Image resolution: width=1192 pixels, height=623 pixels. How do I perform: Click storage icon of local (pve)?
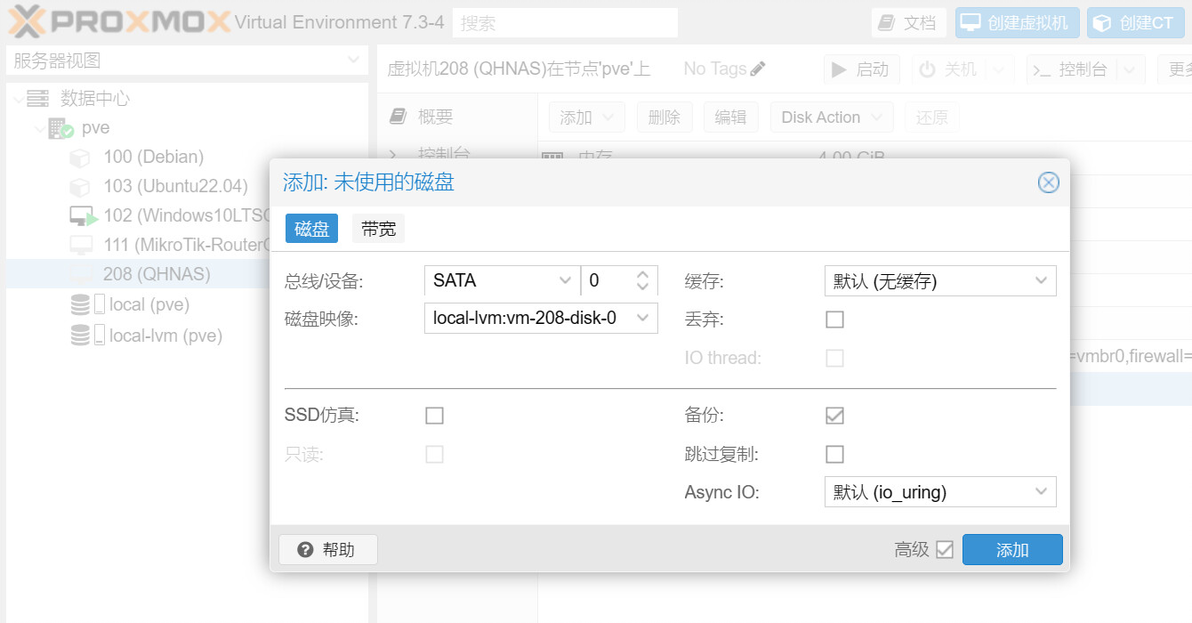[x=87, y=305]
